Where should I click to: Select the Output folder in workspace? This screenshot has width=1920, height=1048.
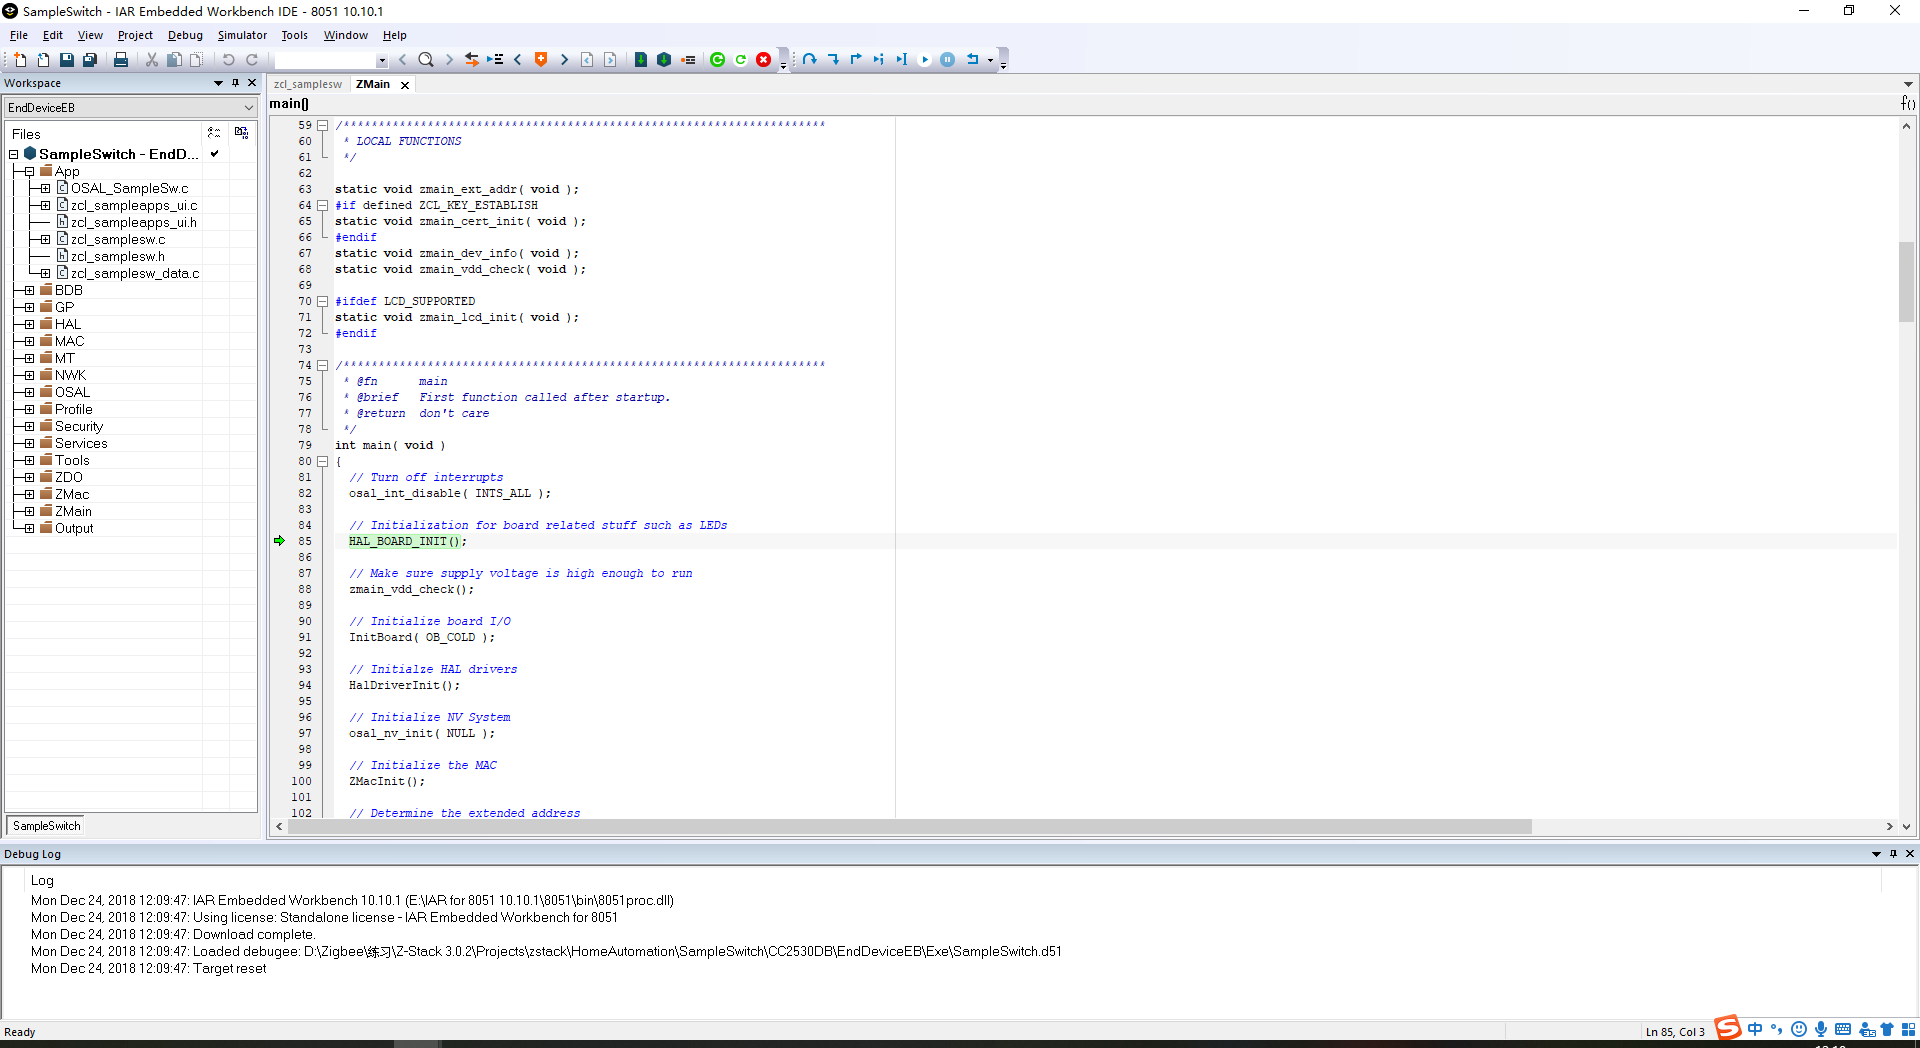click(74, 529)
